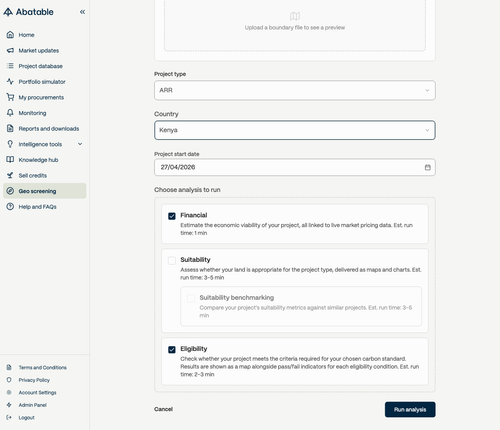Image resolution: width=500 pixels, height=430 pixels.
Task: Click the Market updates megaphone icon
Action: tap(10, 50)
